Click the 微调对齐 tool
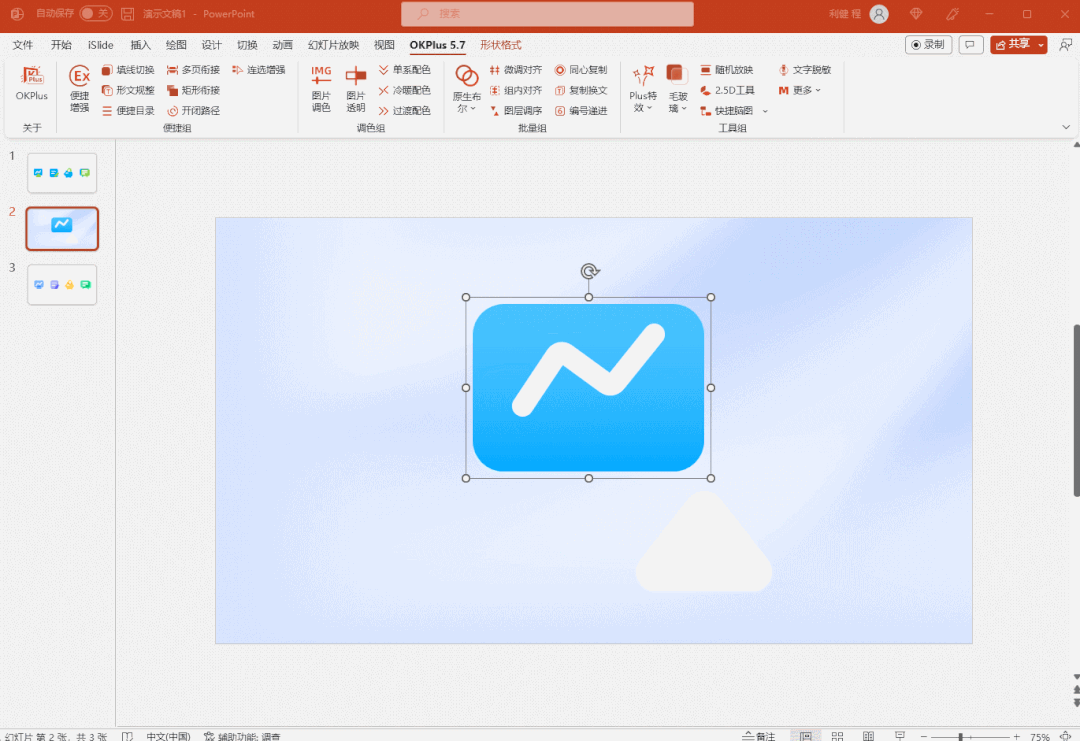1080x741 pixels. click(x=516, y=70)
